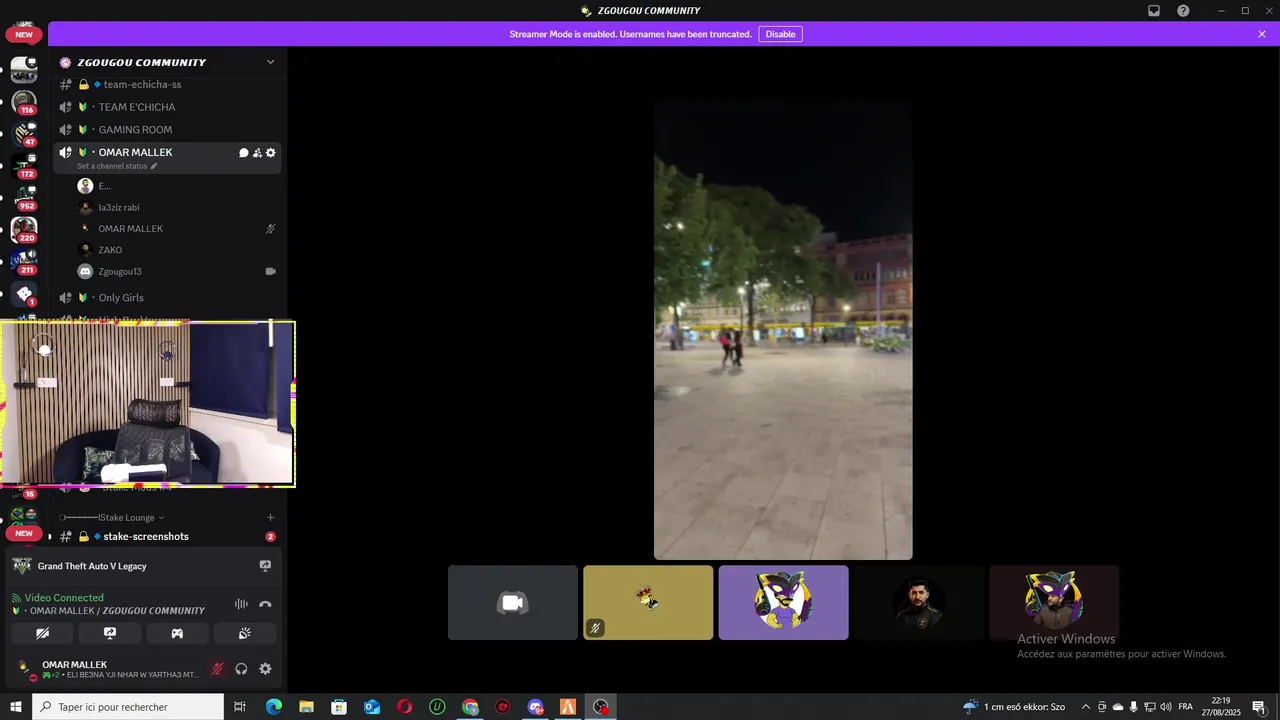Focus the main street video stream
The width and height of the screenshot is (1280, 720).
783,330
